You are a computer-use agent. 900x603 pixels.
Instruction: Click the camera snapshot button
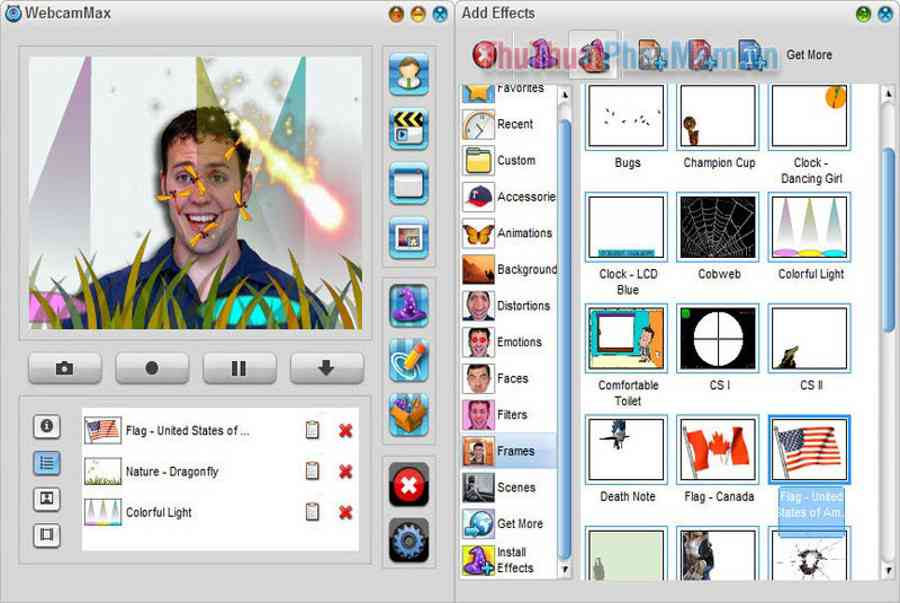65,368
